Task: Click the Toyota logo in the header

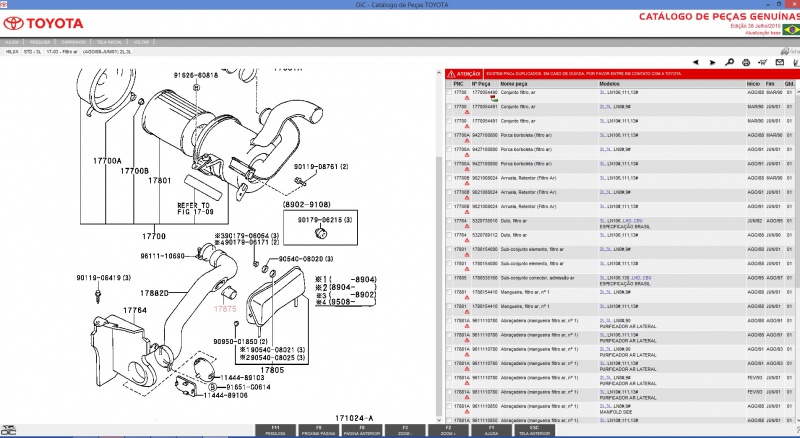Action: [x=43, y=23]
